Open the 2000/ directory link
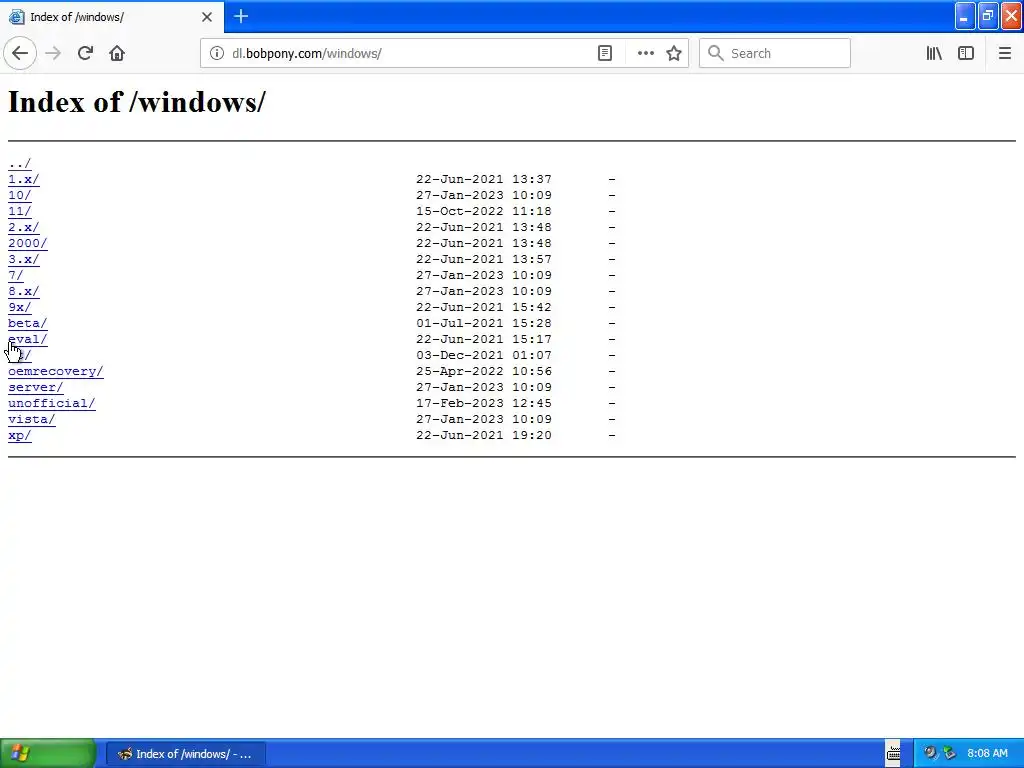This screenshot has width=1024, height=768. tap(27, 243)
